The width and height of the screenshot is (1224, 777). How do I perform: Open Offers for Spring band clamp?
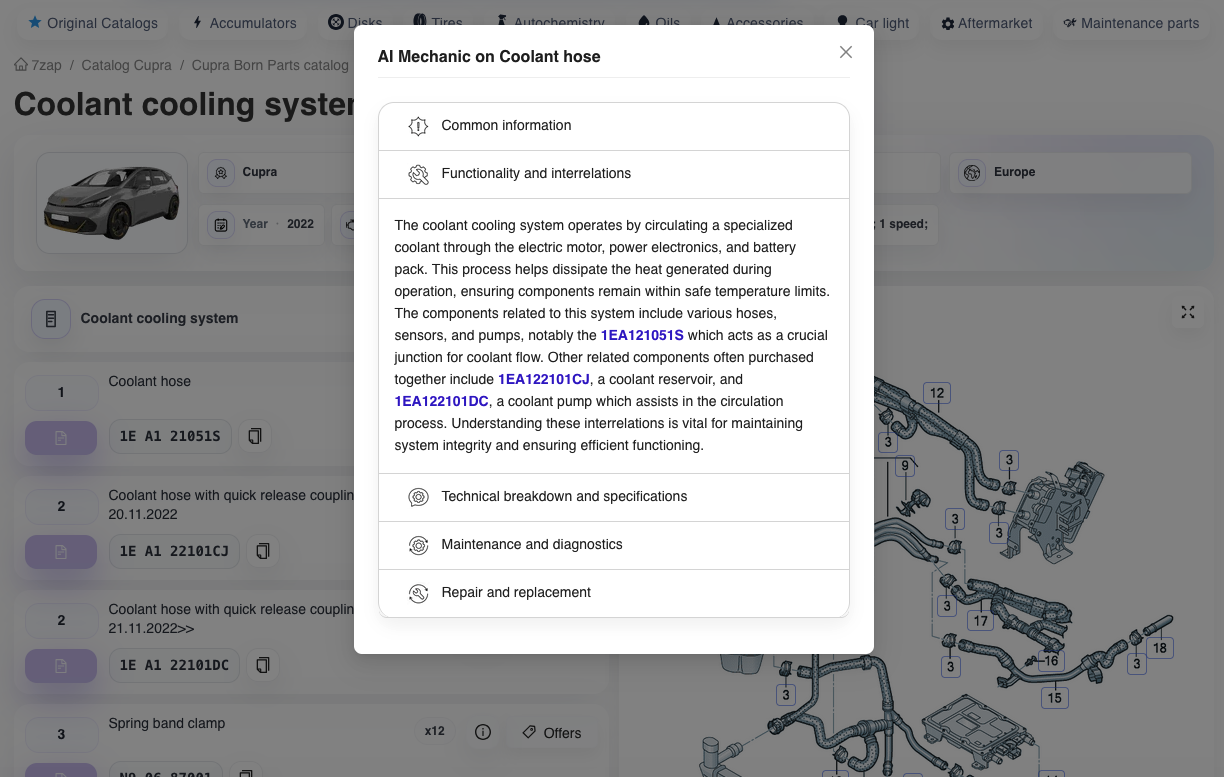coord(552,733)
